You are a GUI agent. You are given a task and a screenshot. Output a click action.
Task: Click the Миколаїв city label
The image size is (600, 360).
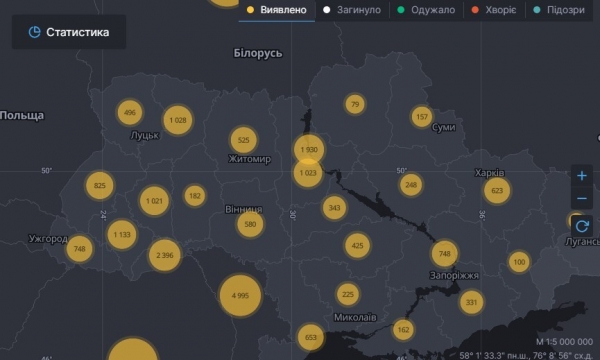pyautogui.click(x=355, y=317)
